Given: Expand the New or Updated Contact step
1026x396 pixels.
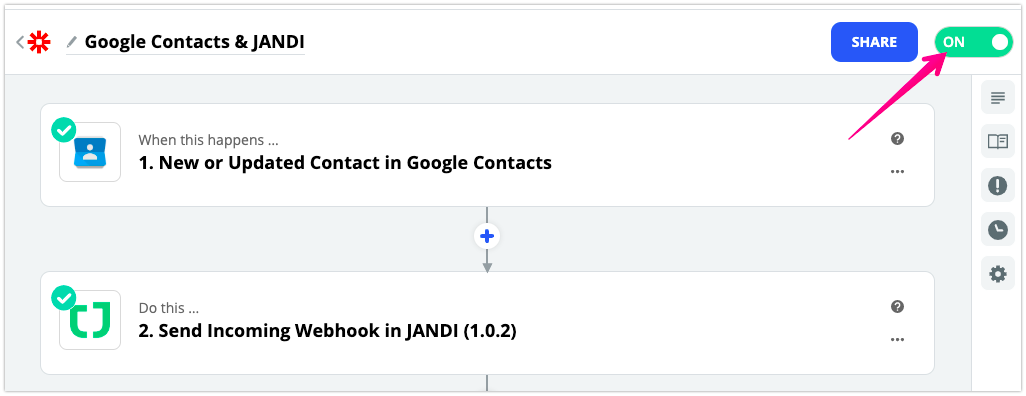Looking at the screenshot, I should tap(487, 155).
